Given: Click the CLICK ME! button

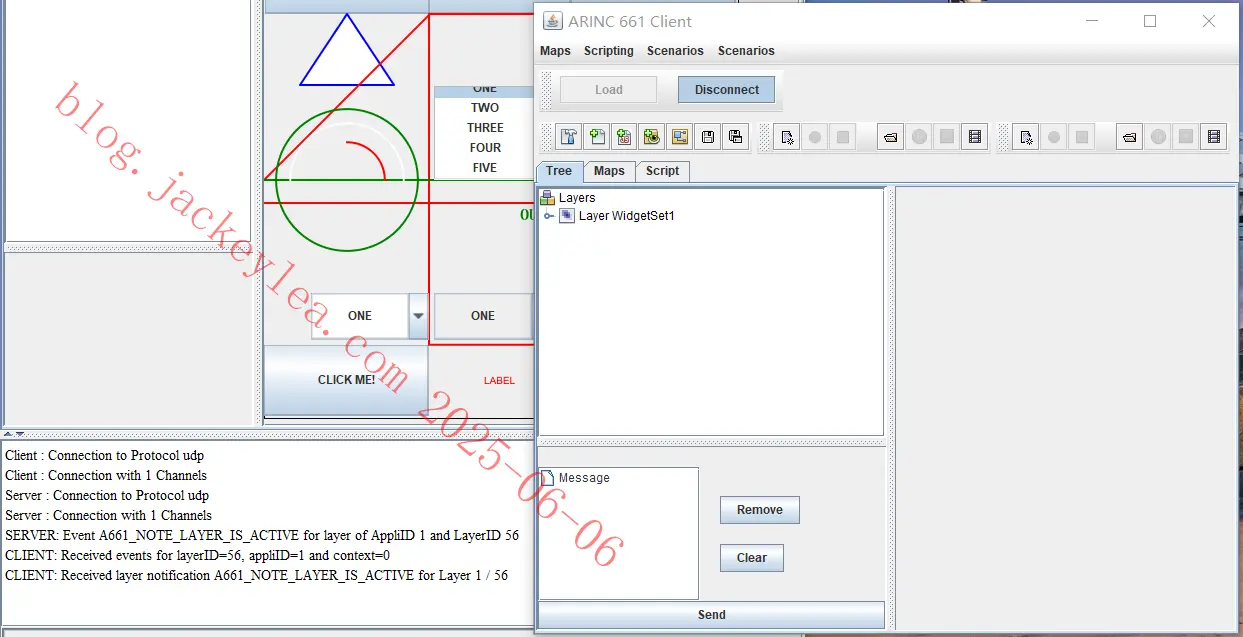Looking at the screenshot, I should click(x=346, y=380).
